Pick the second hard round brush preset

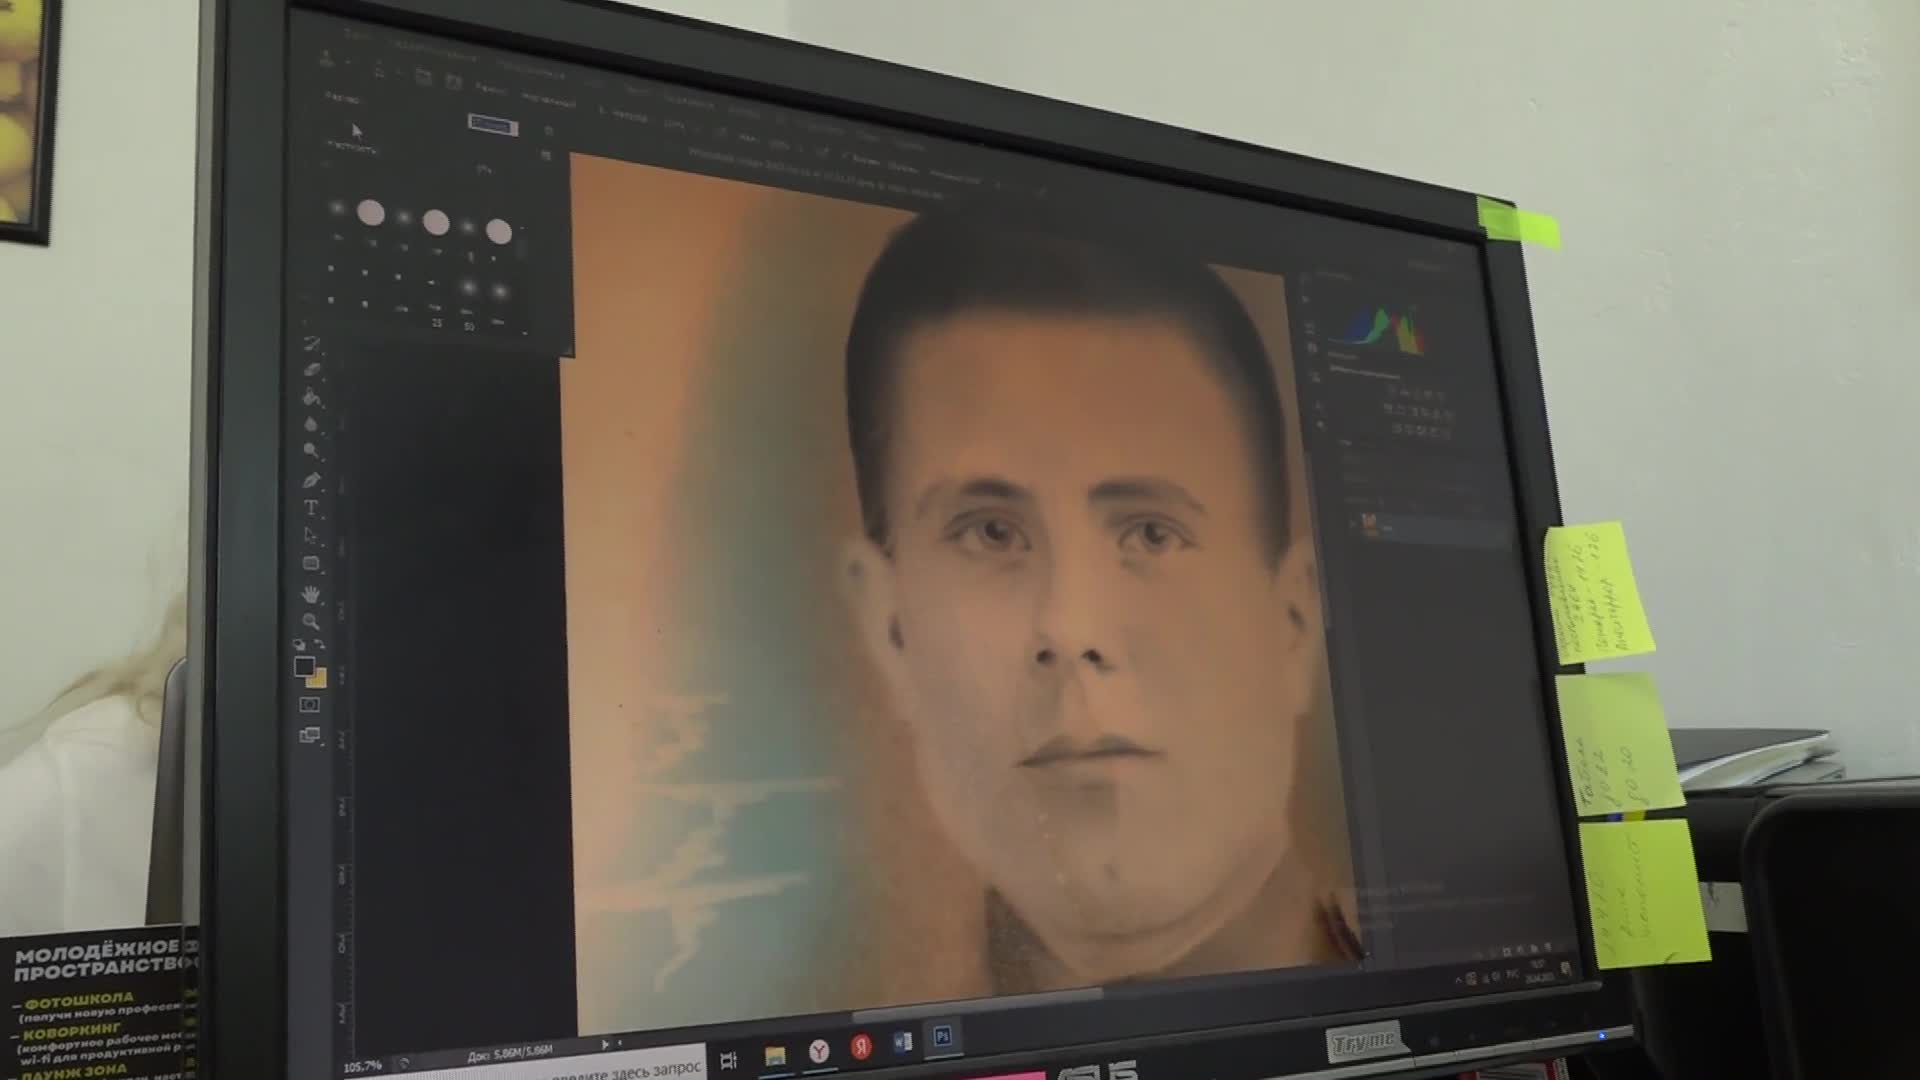(x=436, y=222)
